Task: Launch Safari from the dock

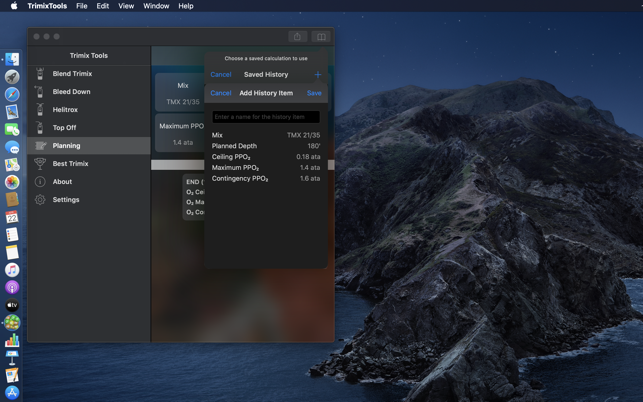Action: (x=12, y=94)
